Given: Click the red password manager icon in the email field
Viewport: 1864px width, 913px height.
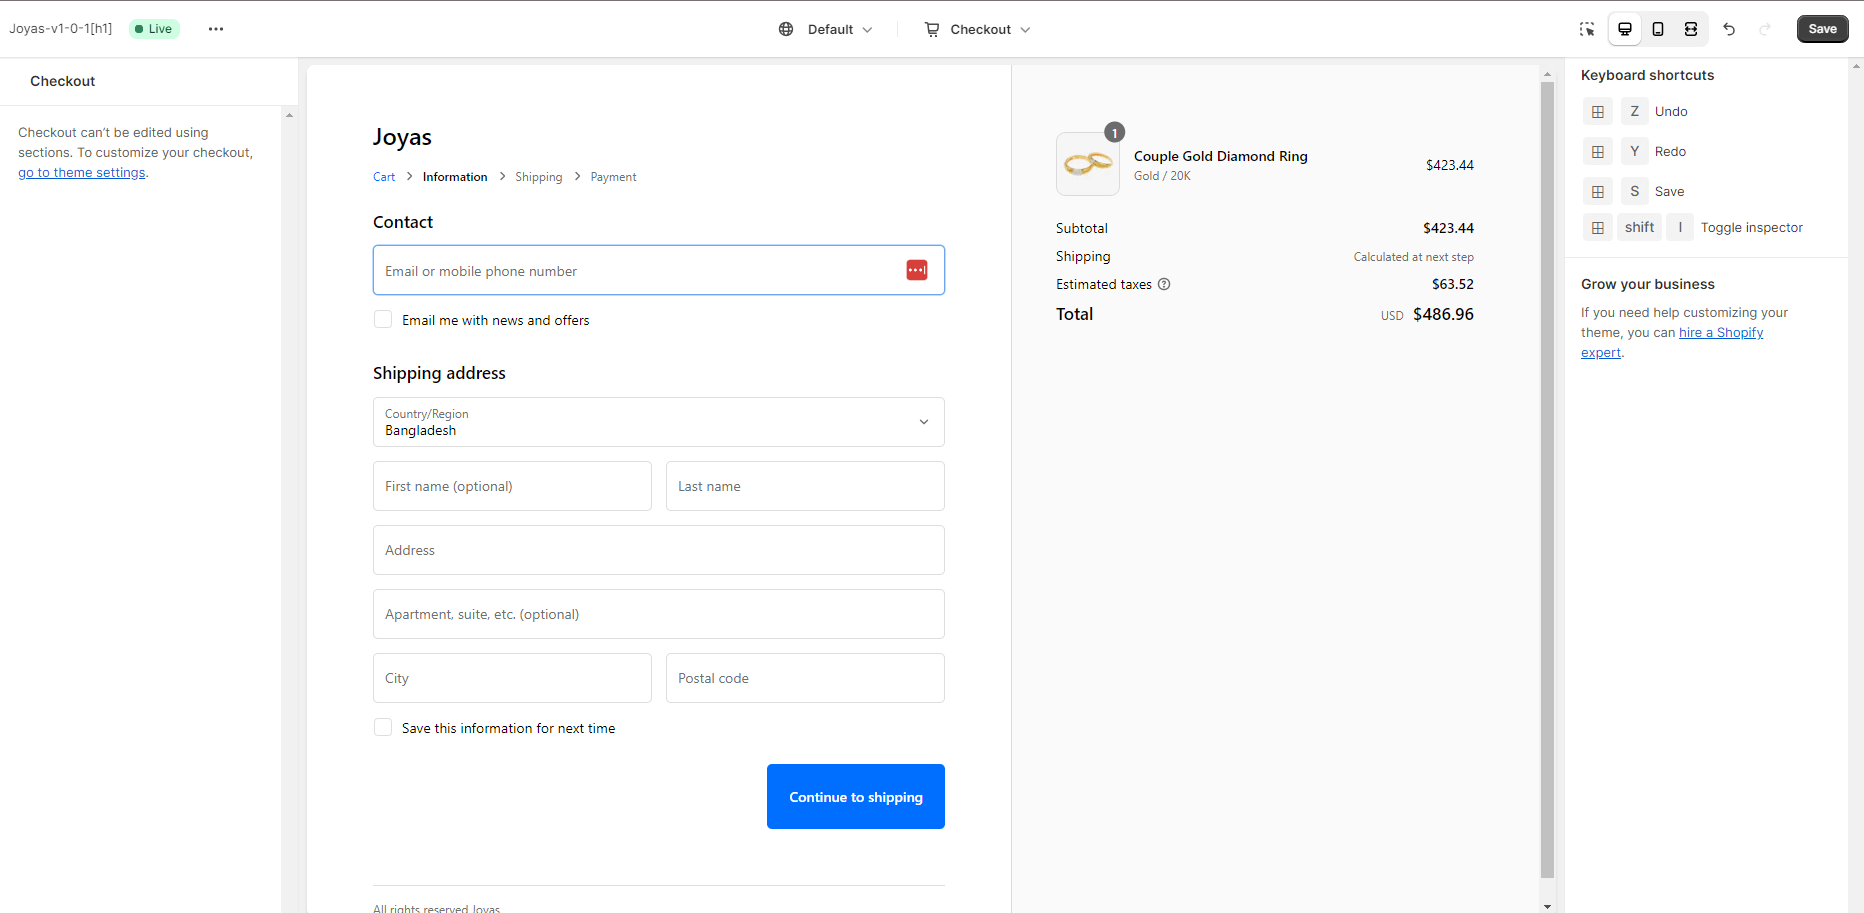Looking at the screenshot, I should (x=917, y=270).
